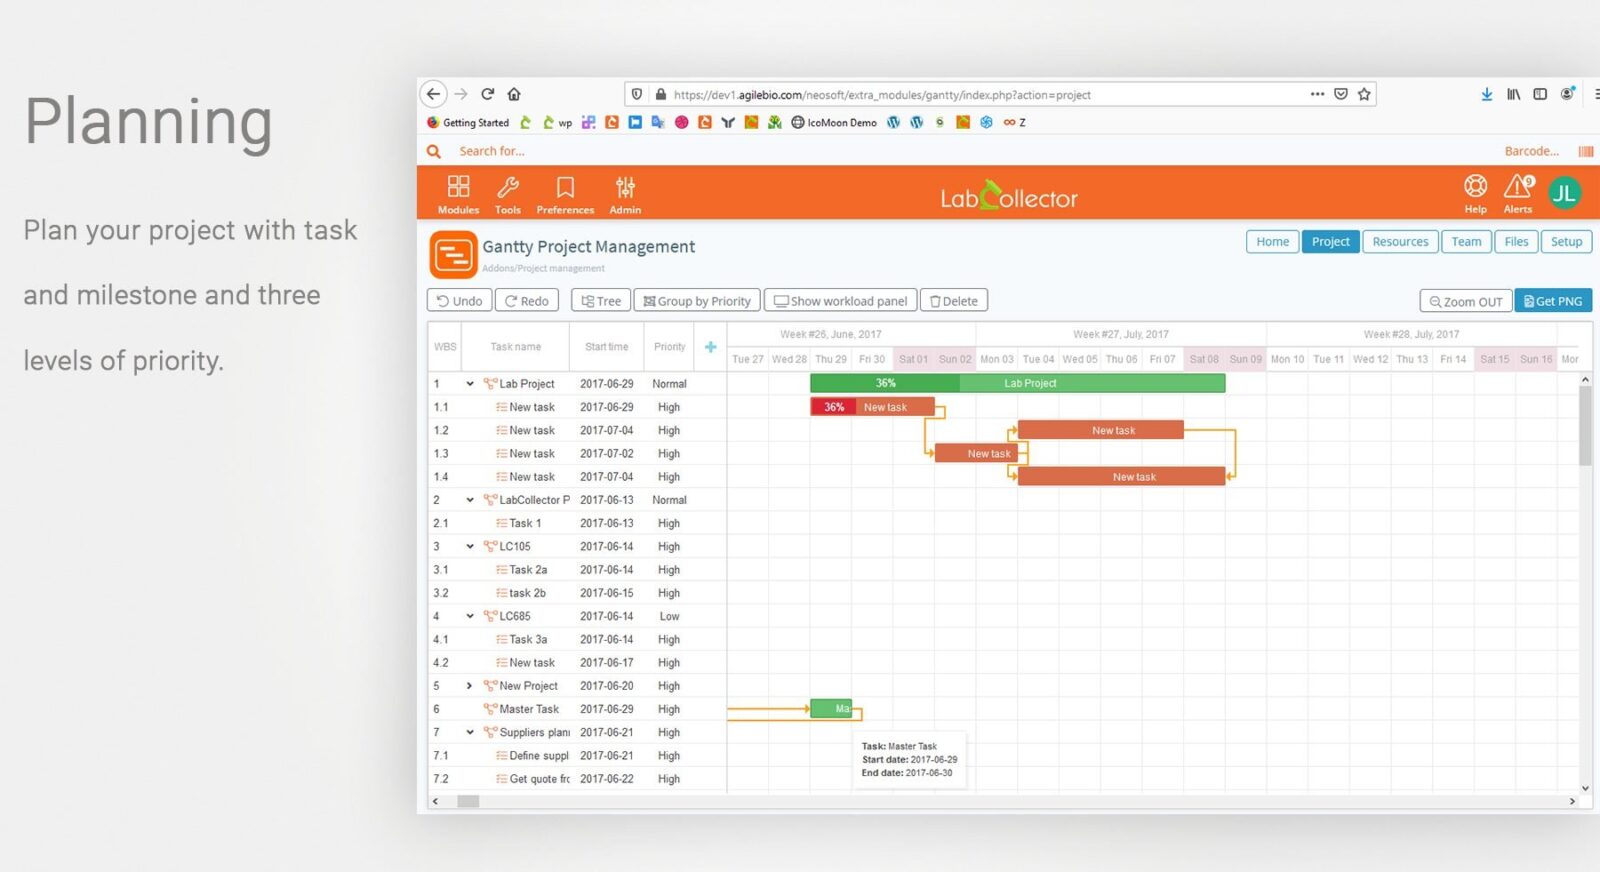
Task: Bookmark this page with the star
Action: [x=1364, y=94]
